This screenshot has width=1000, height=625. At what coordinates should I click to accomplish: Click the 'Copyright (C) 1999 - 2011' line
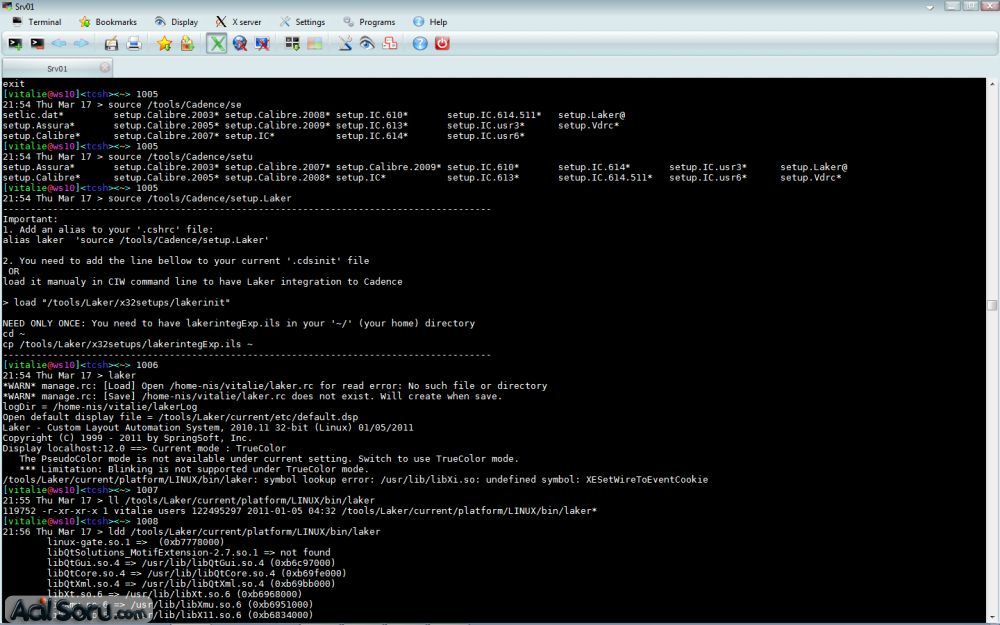[x=128, y=438]
